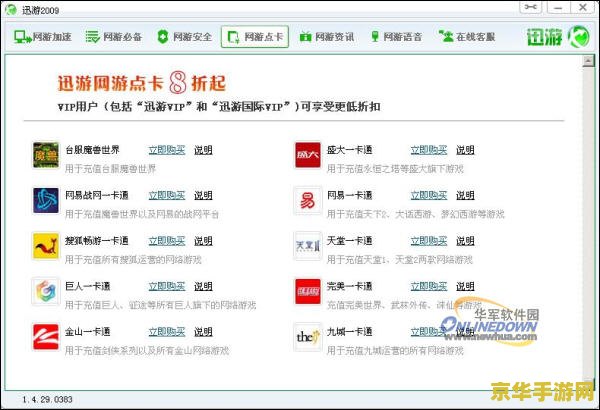
Task: Click the 网易战网一卡通 icon
Action: tap(46, 200)
